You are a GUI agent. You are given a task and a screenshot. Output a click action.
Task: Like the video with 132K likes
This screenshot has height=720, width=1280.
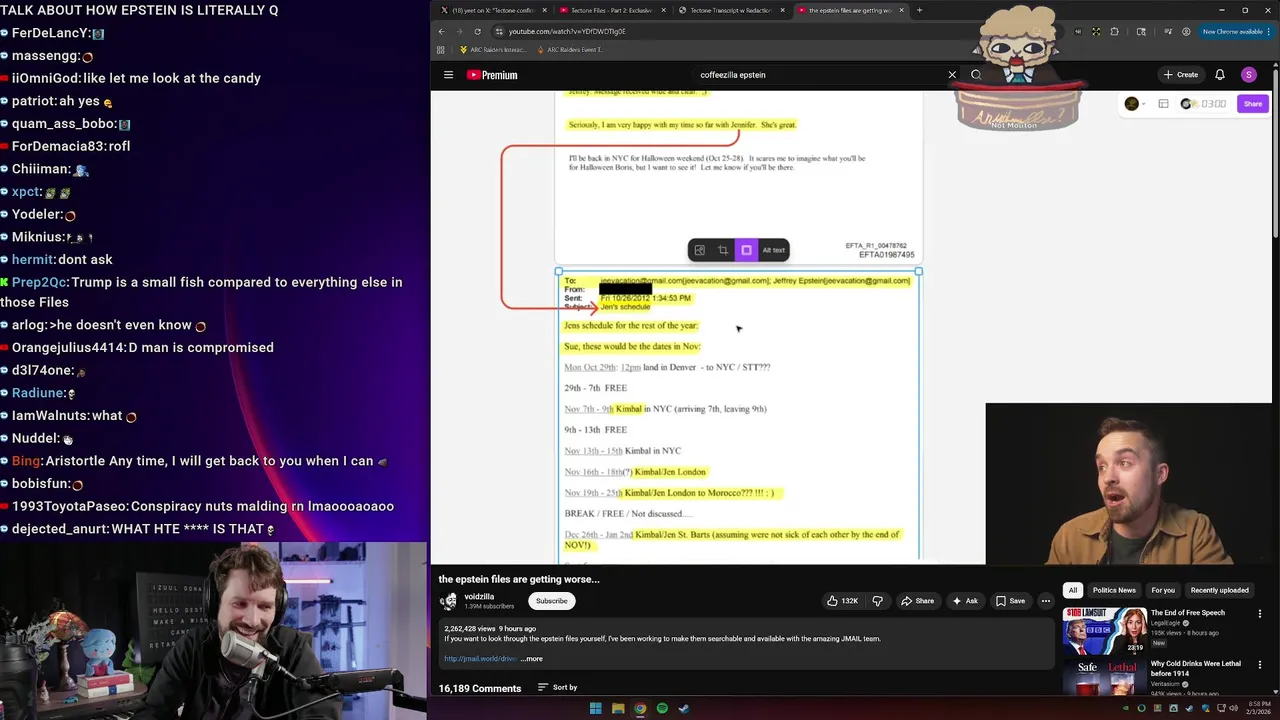842,601
